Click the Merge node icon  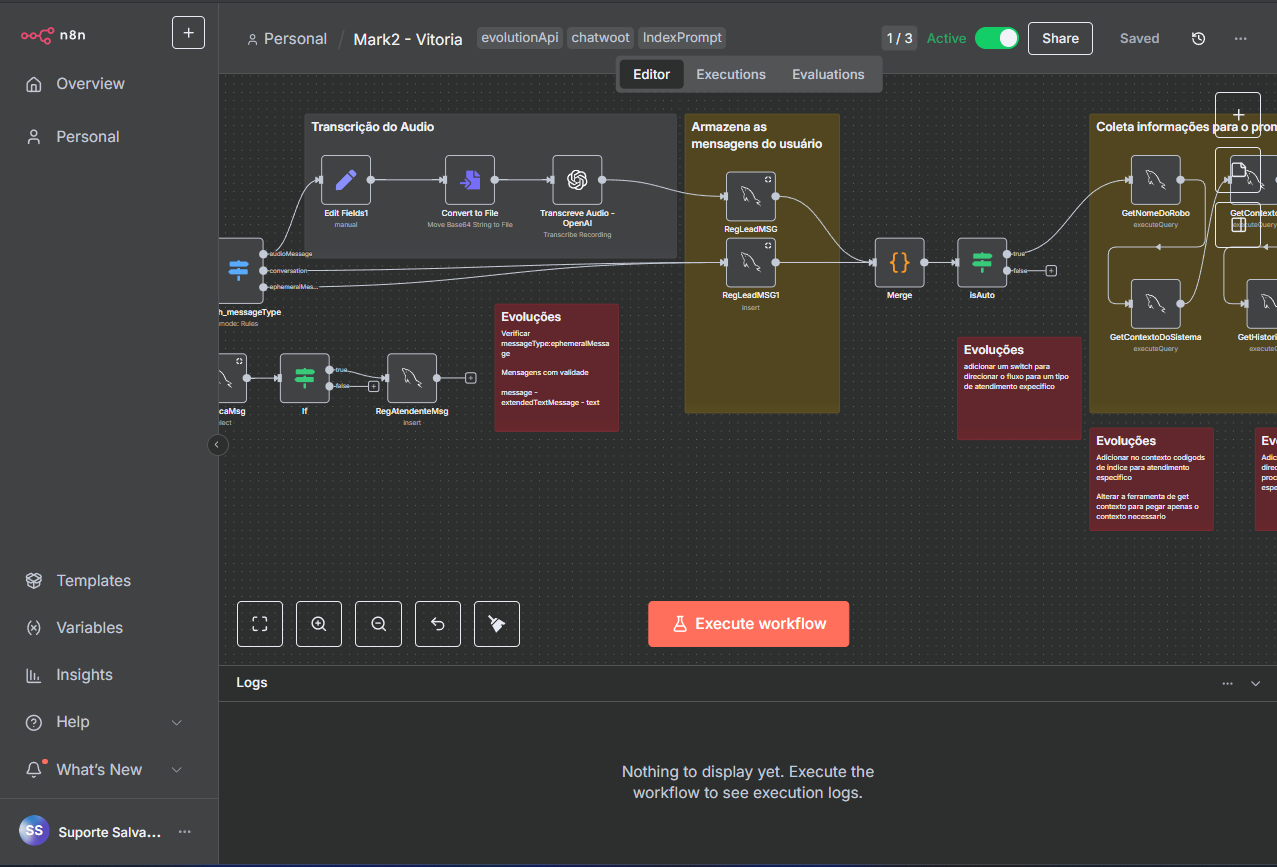[899, 263]
